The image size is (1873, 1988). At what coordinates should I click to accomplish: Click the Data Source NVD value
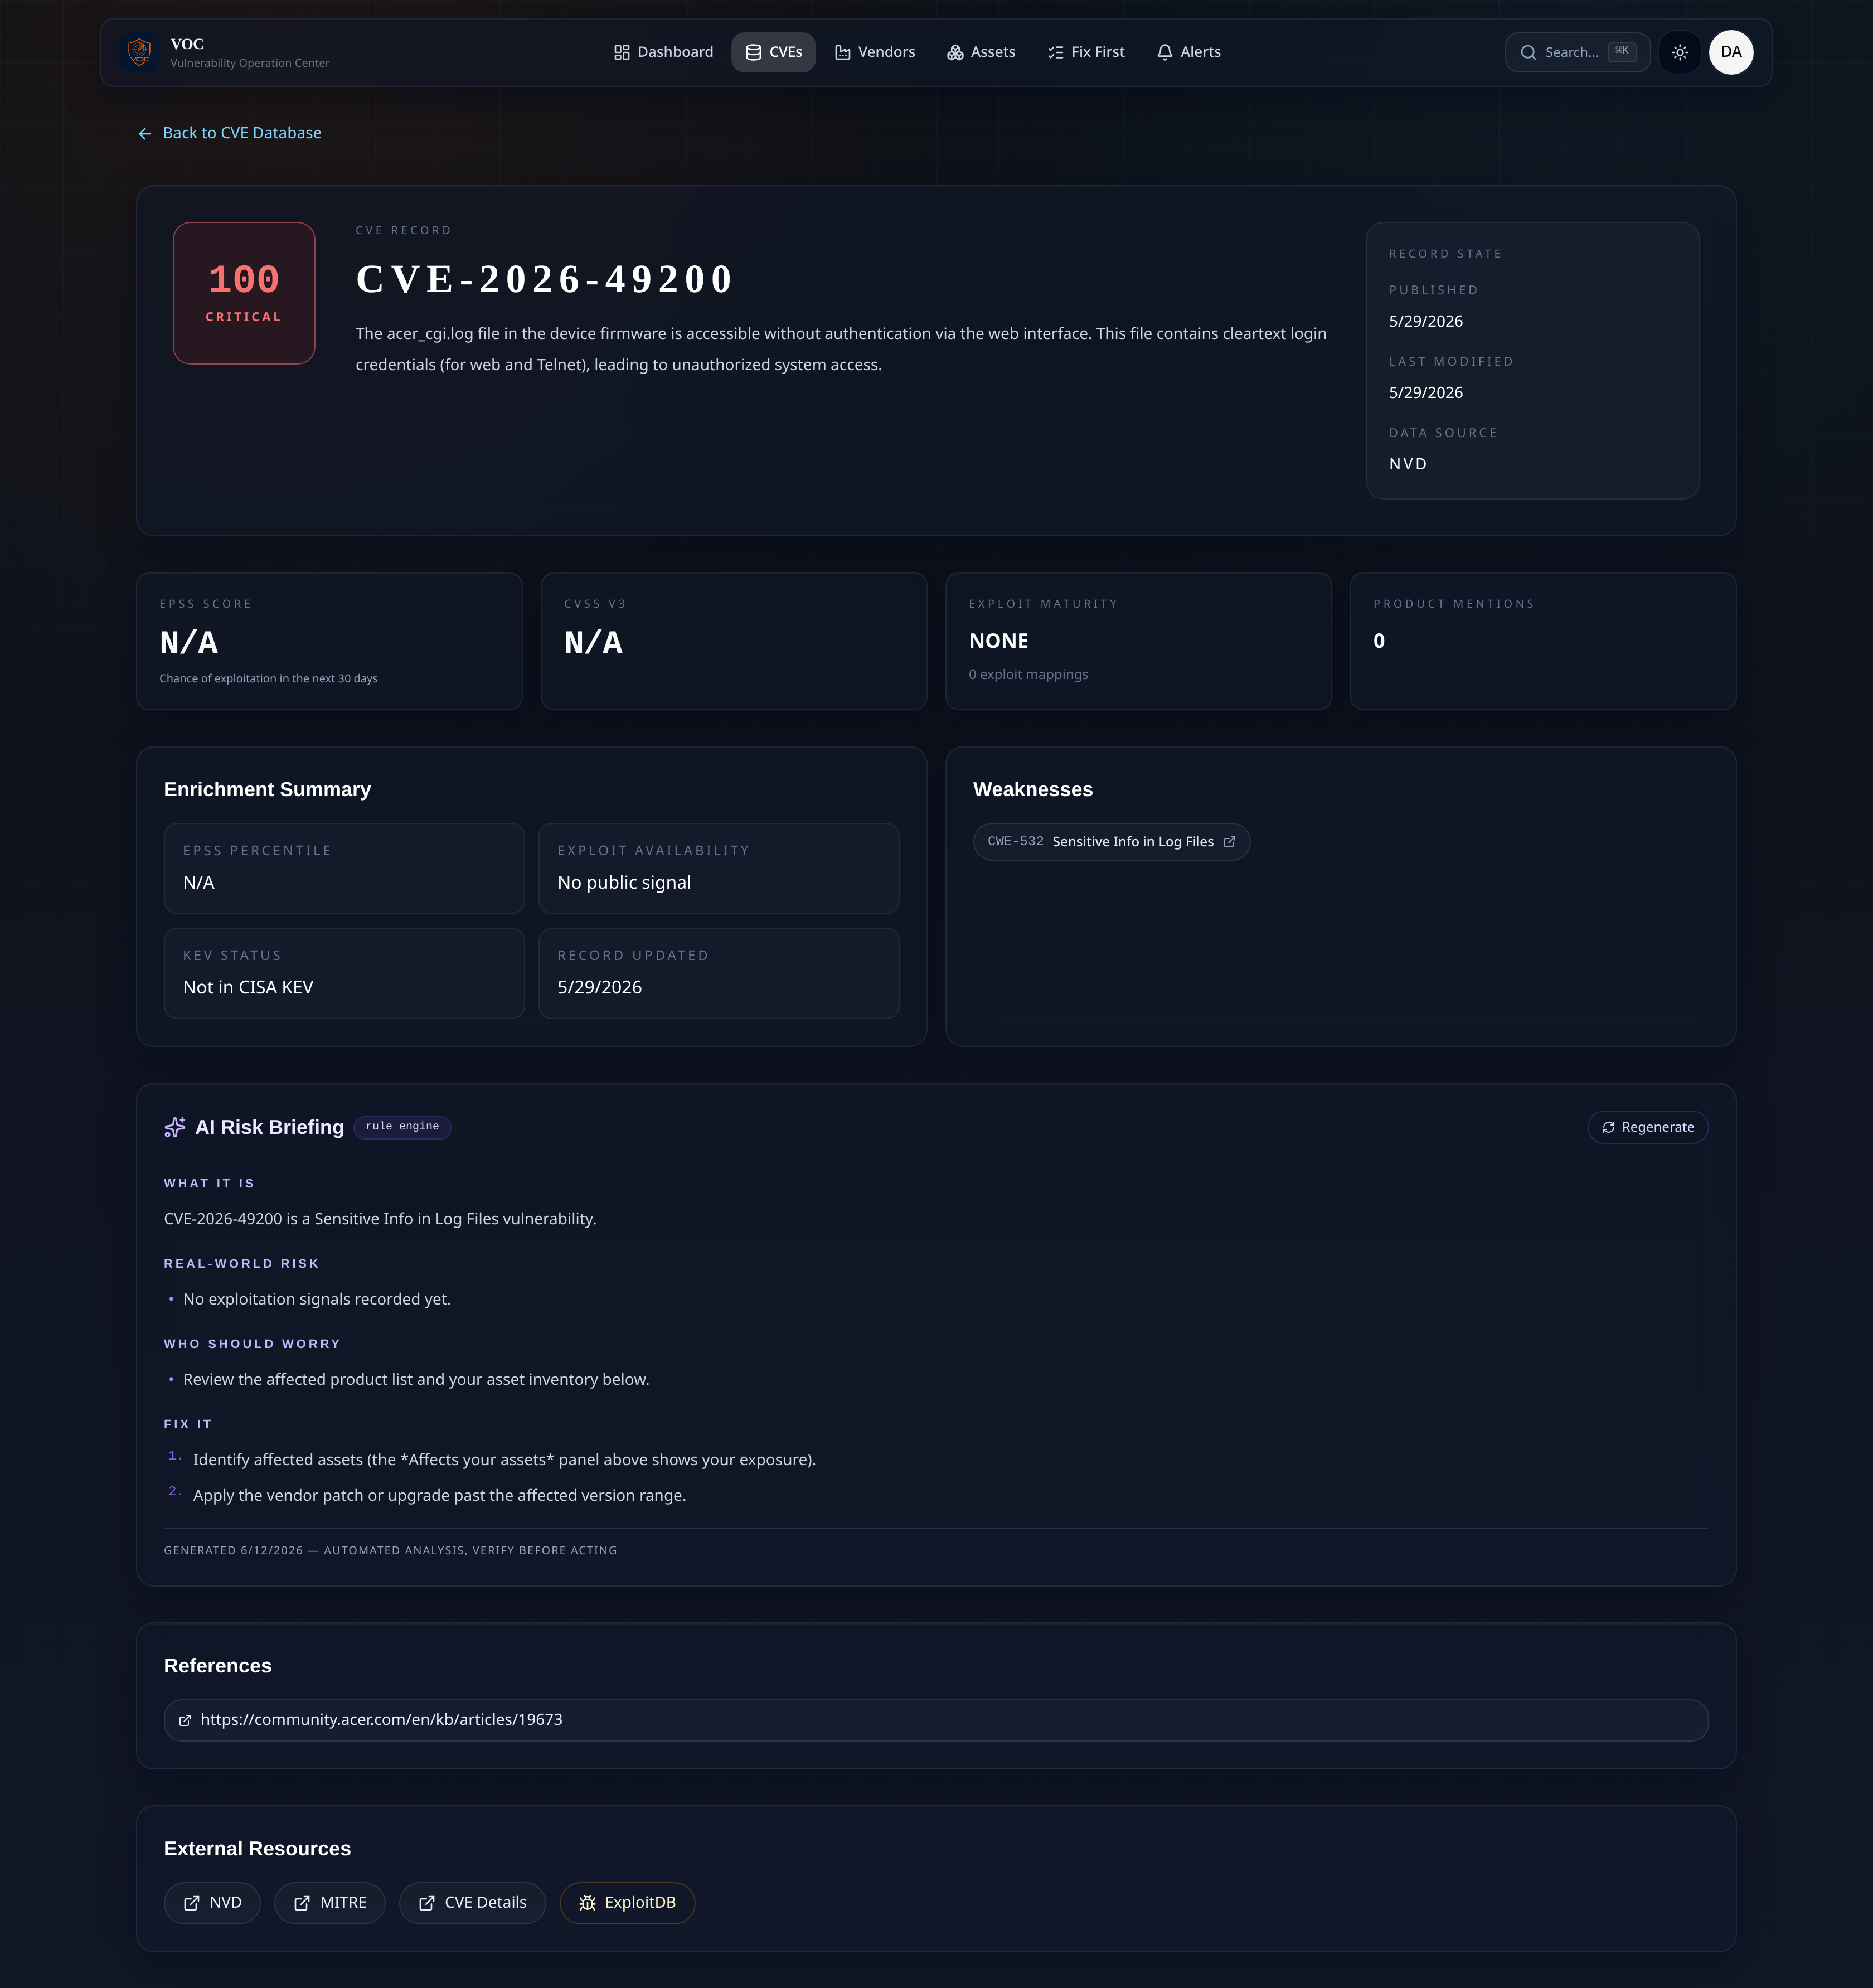coord(1408,464)
